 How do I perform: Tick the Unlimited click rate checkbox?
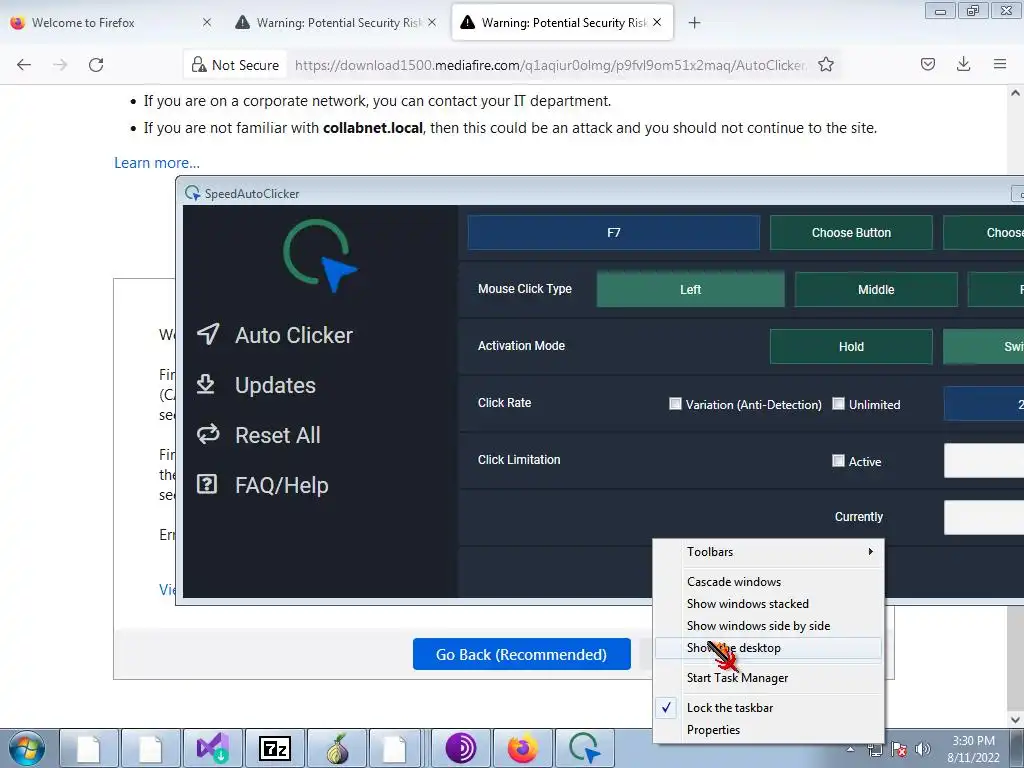[839, 404]
